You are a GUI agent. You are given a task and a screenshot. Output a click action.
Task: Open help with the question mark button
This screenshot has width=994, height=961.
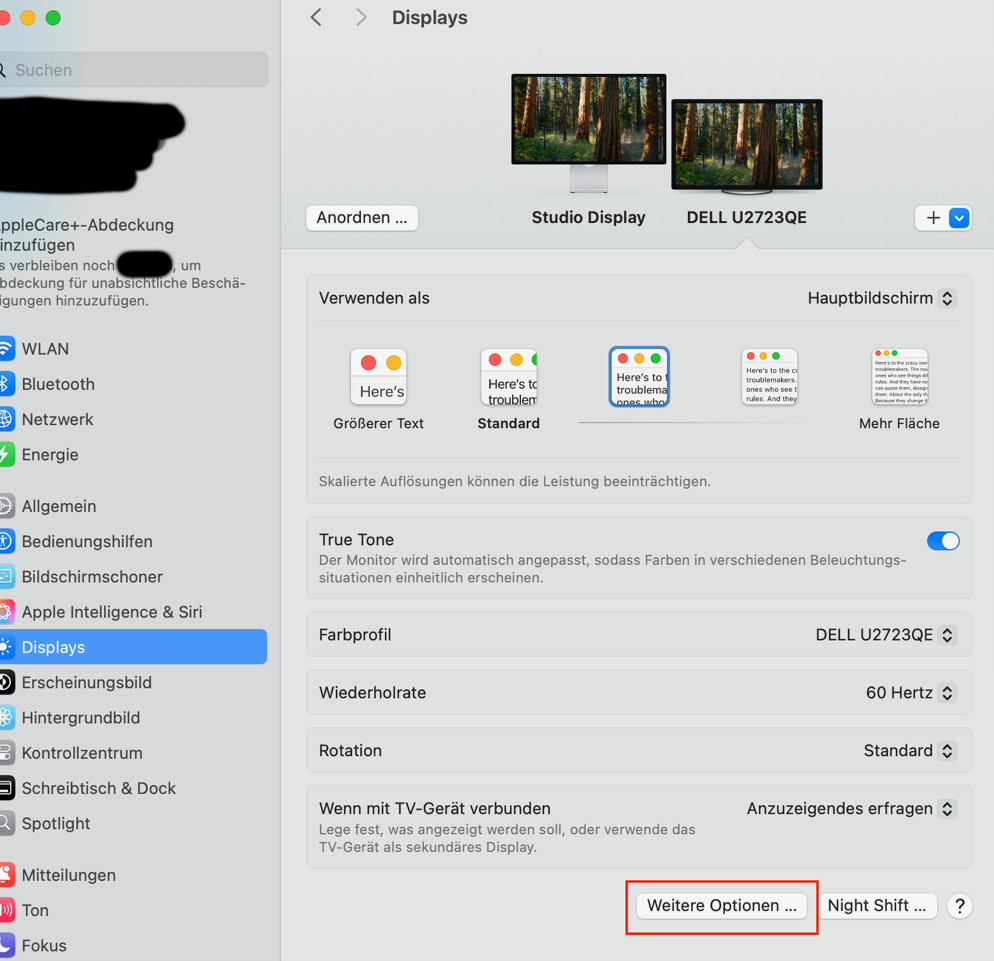959,906
